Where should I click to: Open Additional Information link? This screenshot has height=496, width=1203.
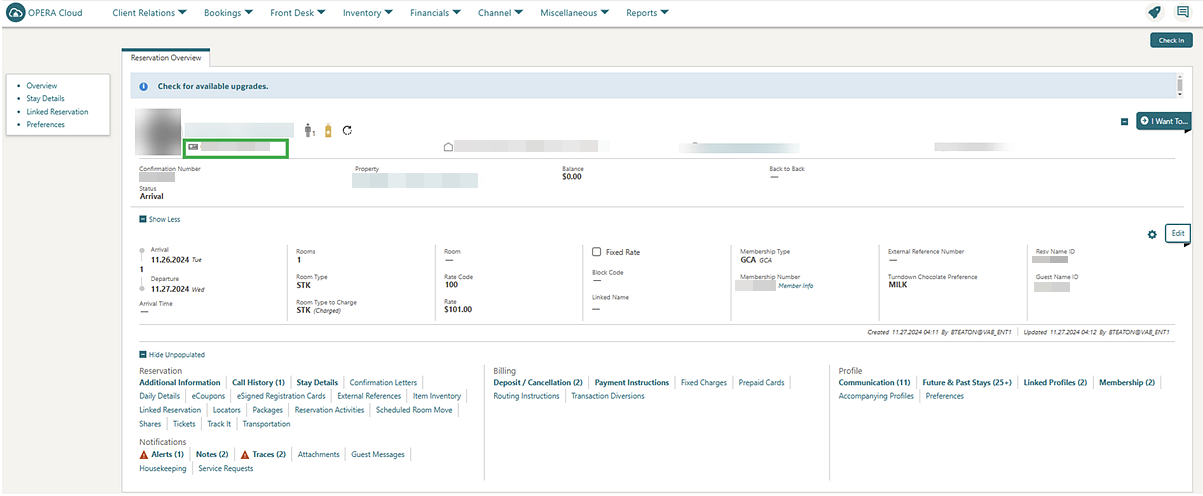(180, 383)
